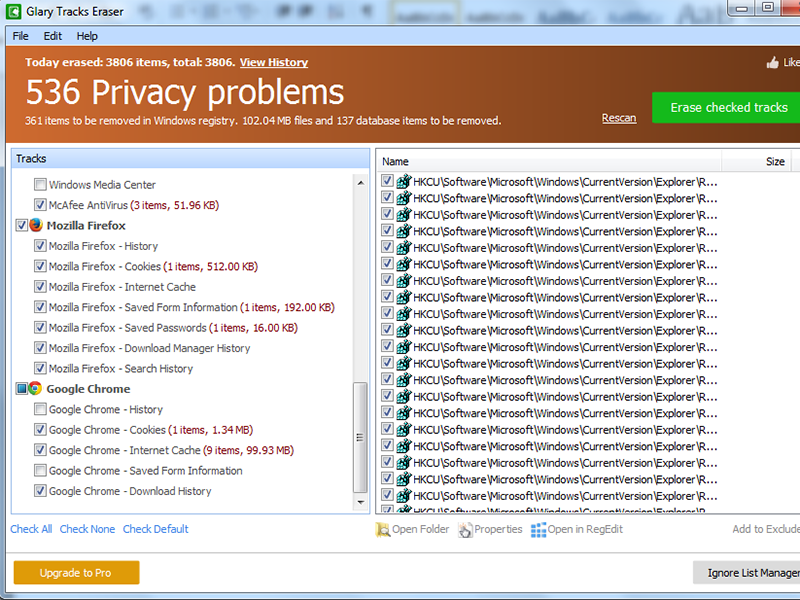
Task: Select Google Chrome - Internet Cache row text
Action: pyautogui.click(x=171, y=450)
